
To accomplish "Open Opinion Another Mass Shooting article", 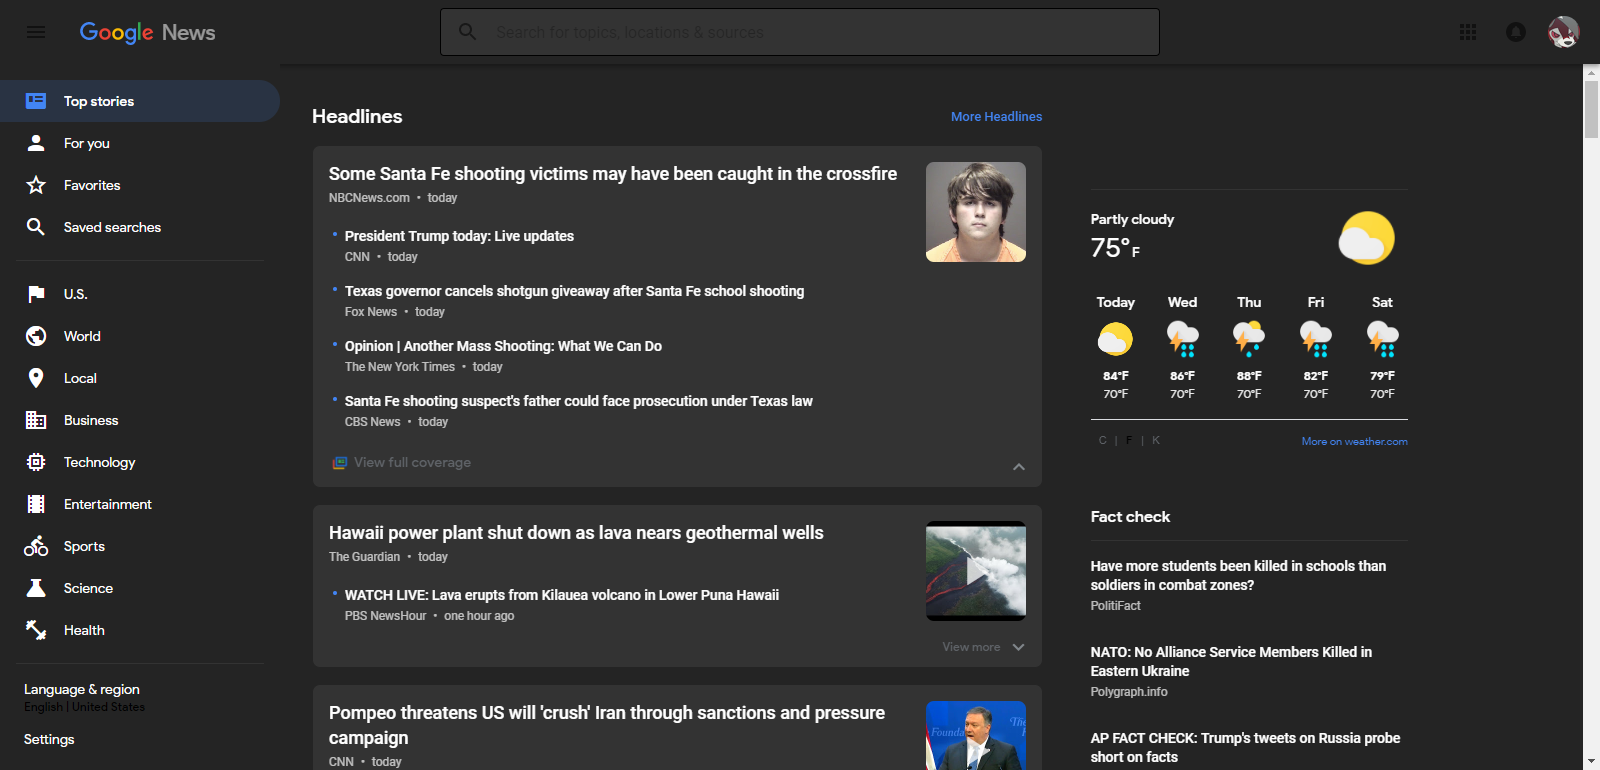I will [x=503, y=346].
